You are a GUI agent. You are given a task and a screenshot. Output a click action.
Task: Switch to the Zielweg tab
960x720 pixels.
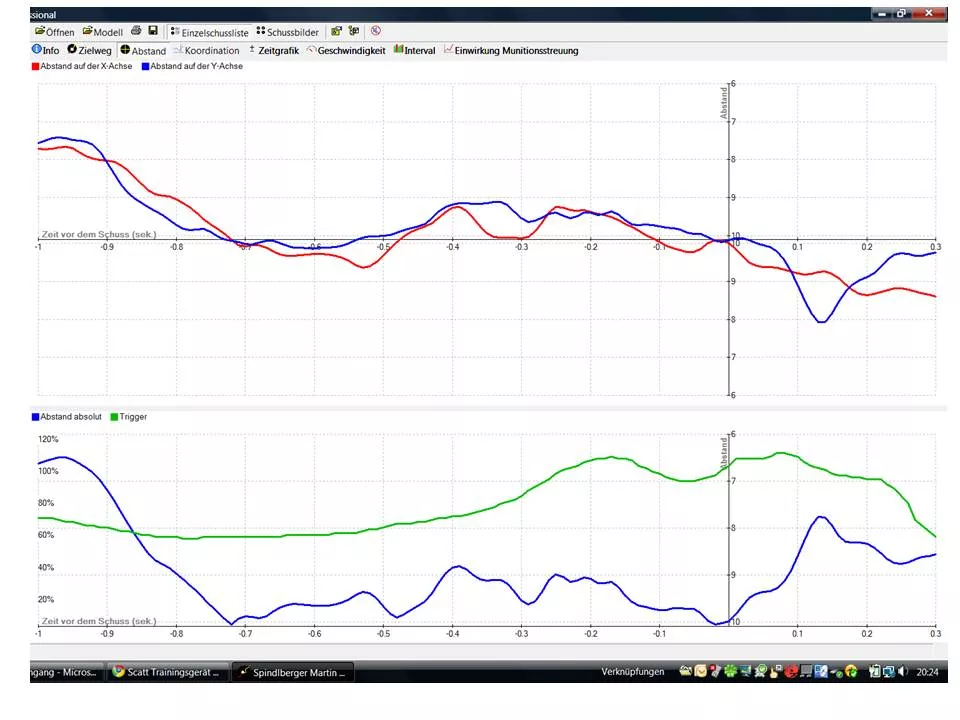click(89, 50)
